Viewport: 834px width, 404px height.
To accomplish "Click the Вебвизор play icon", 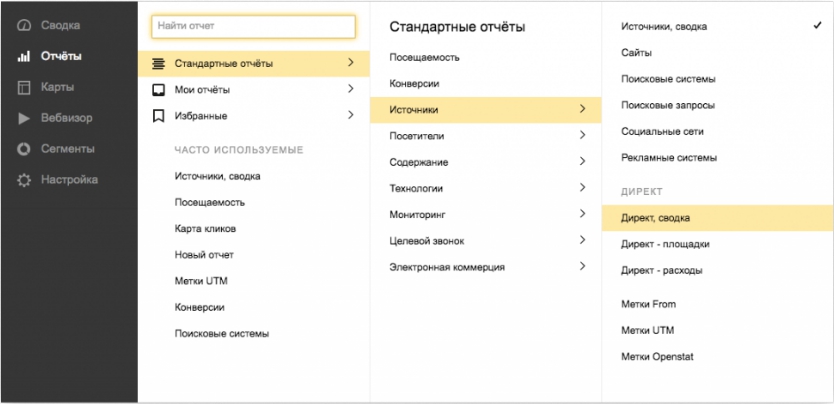I will pos(24,118).
